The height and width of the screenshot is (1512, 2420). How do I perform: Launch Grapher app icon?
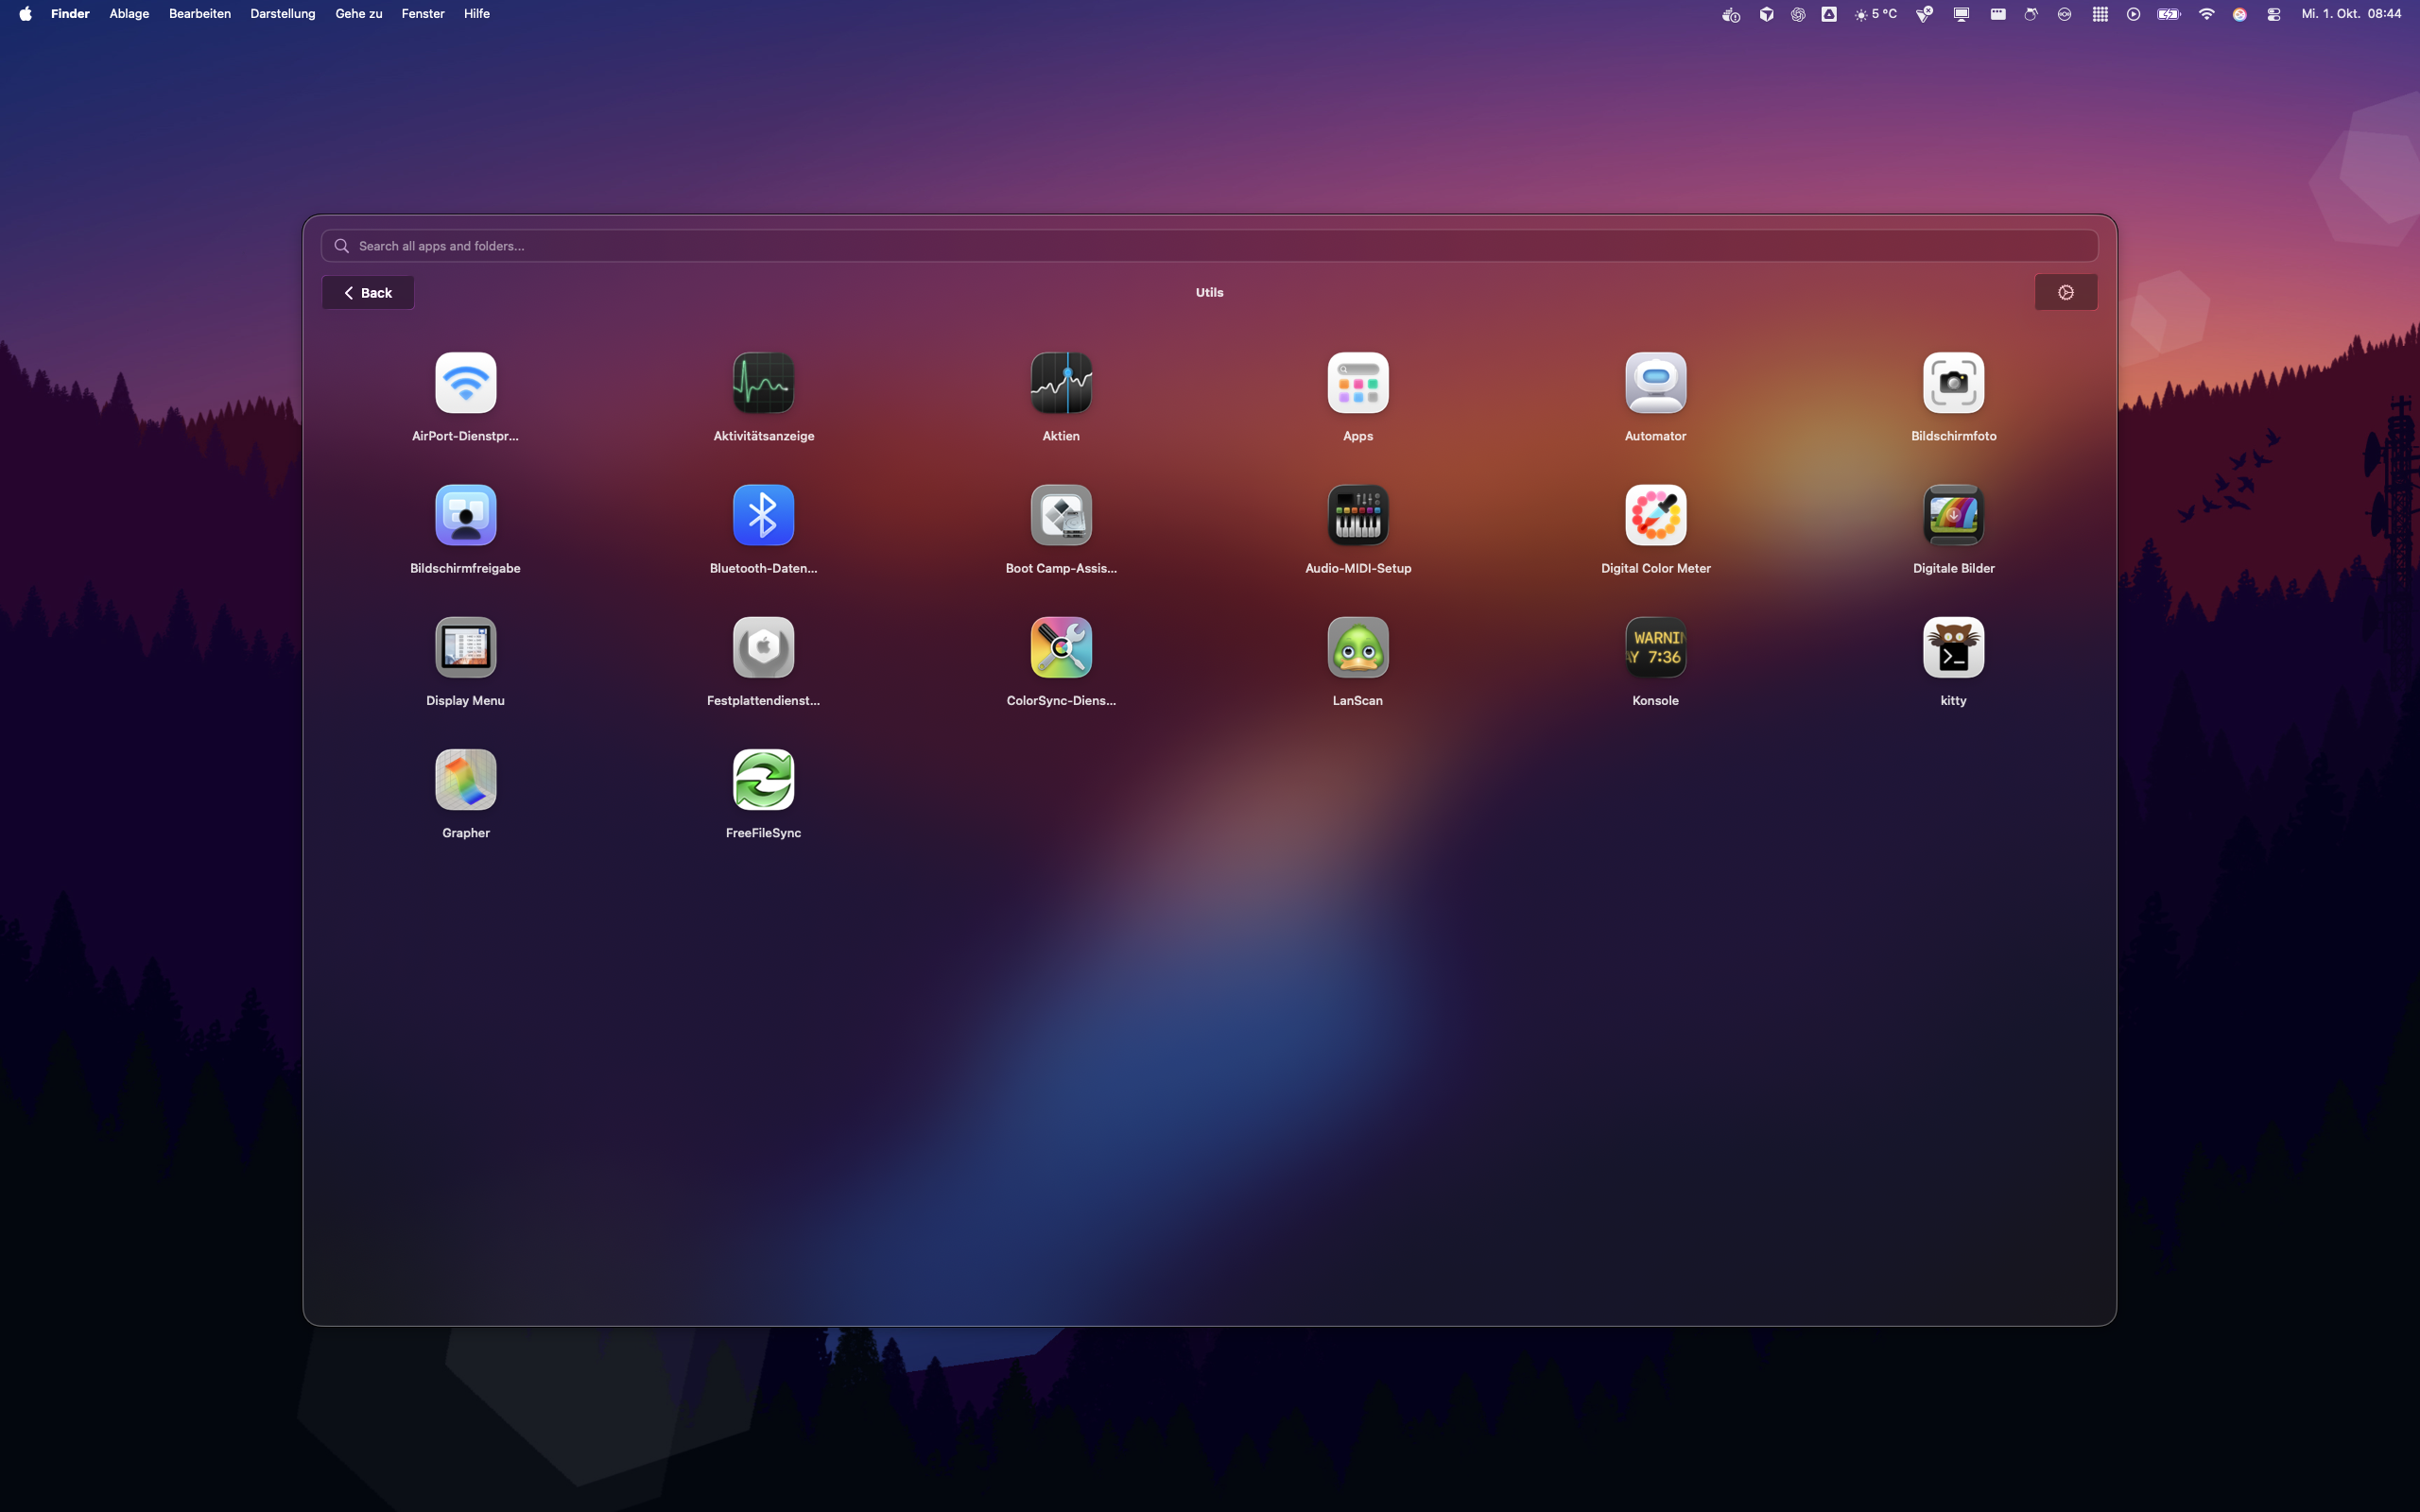pos(465,779)
